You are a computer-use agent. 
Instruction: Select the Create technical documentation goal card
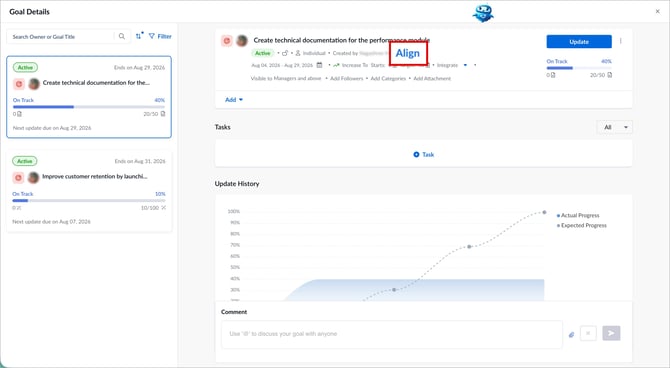click(x=89, y=97)
